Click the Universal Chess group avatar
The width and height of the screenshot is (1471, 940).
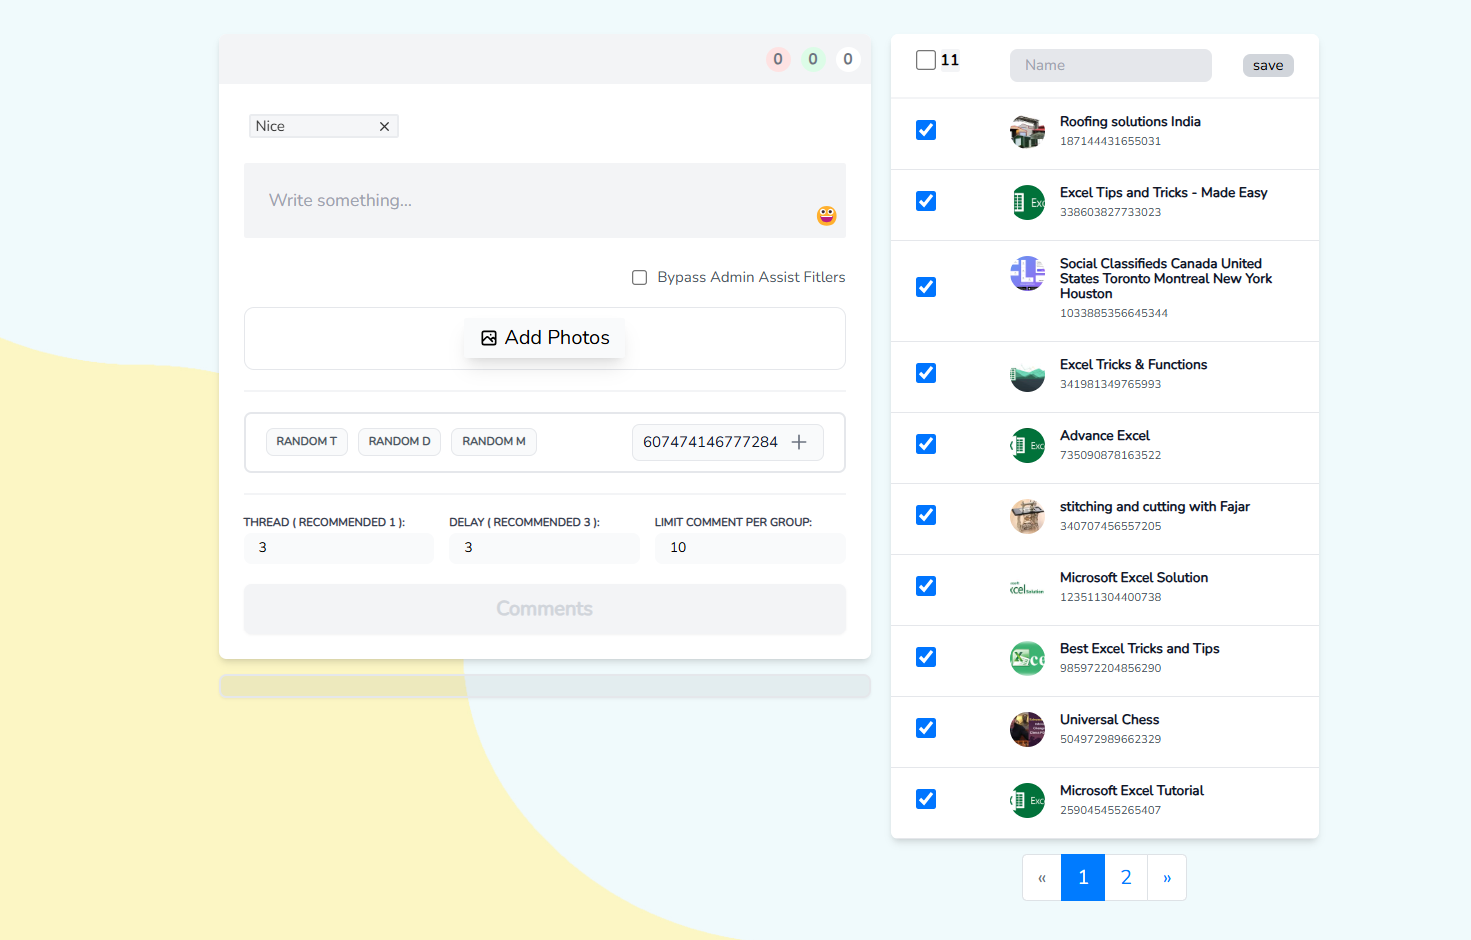click(1027, 729)
